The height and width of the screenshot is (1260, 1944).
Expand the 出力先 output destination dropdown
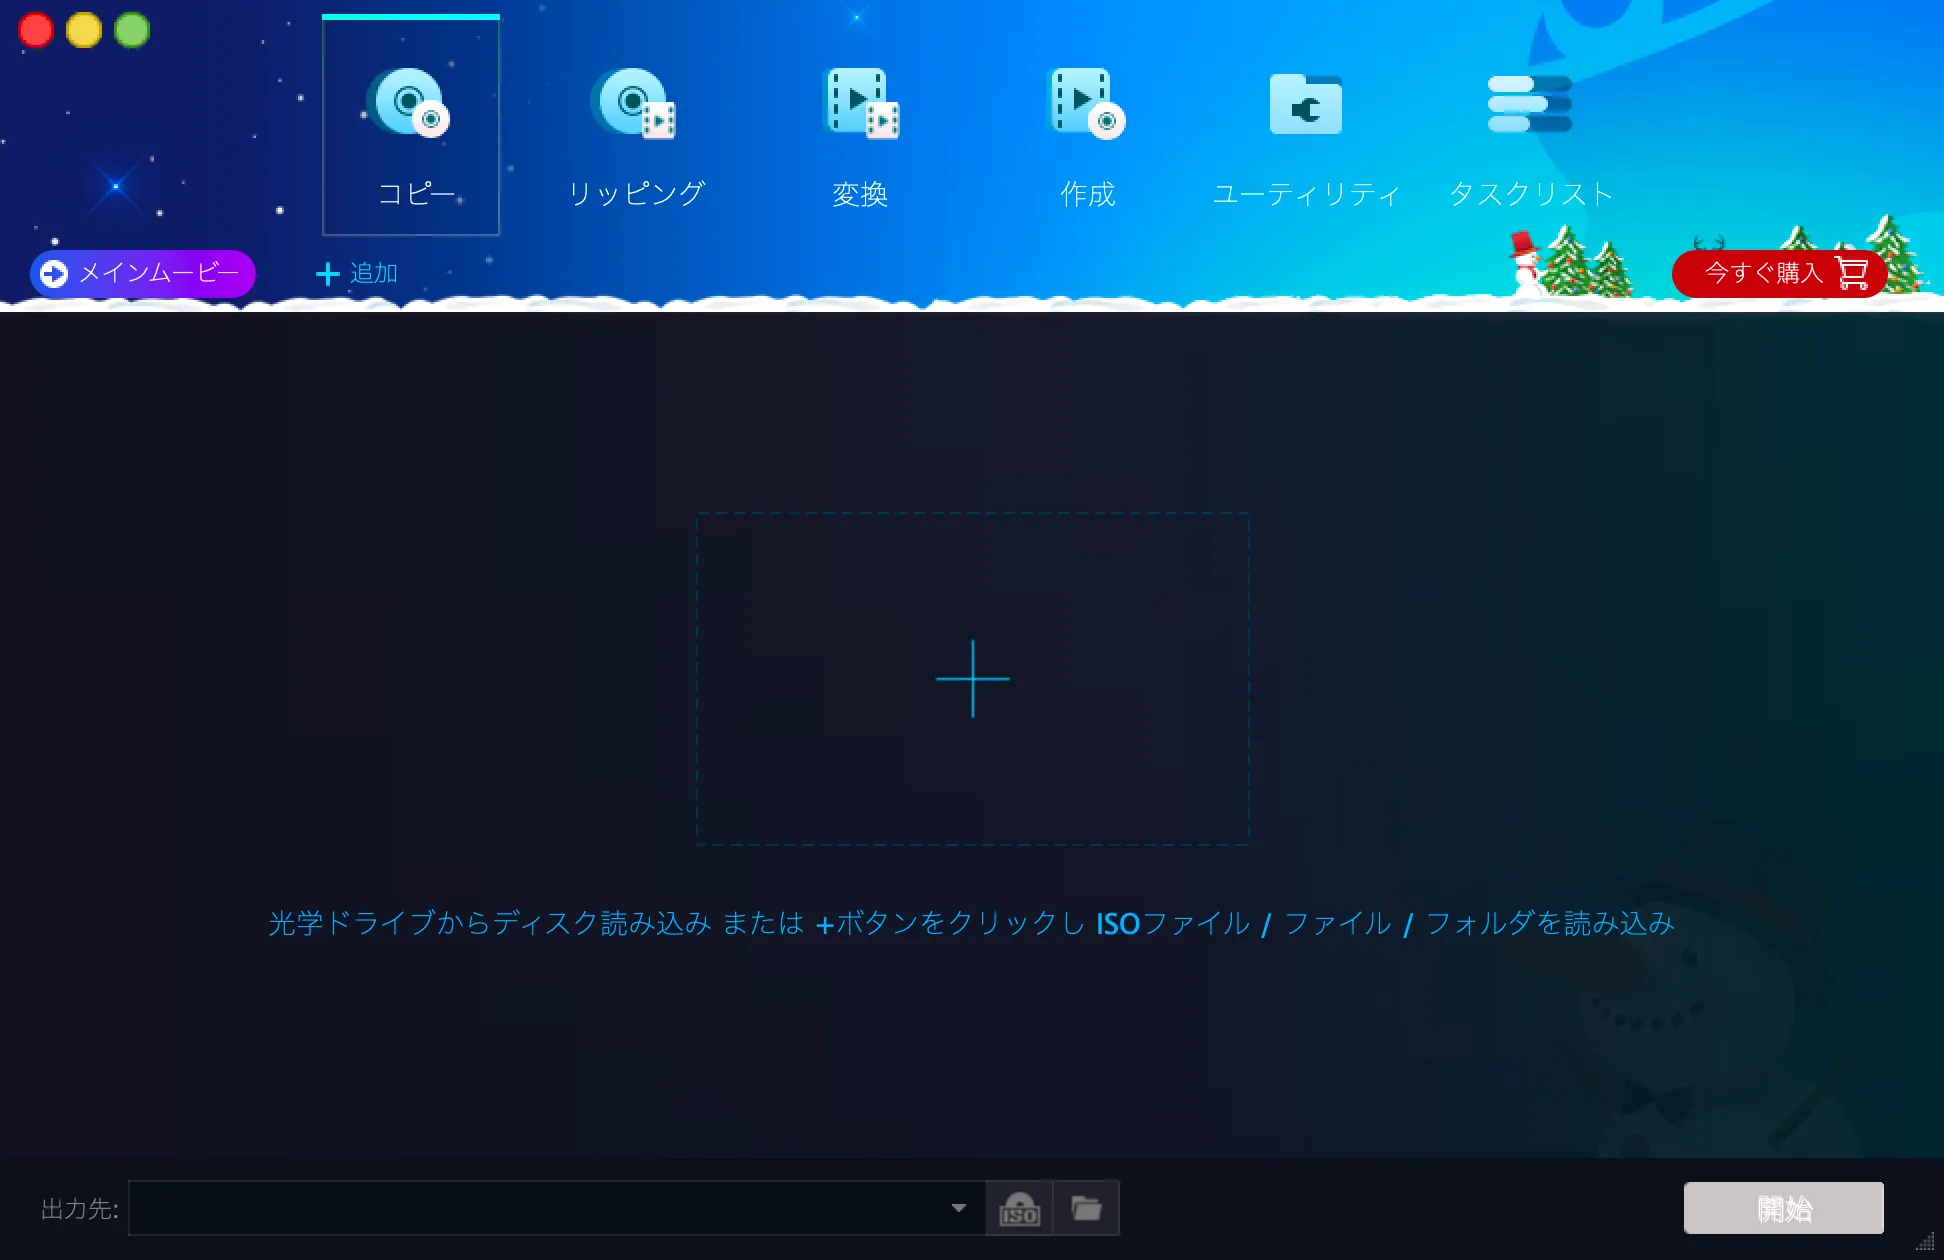tap(959, 1208)
